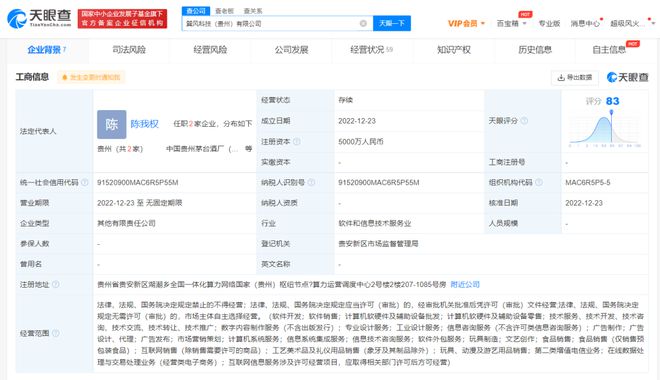Viewport: 660px width, 380px height.
Task: Select the 查公司 search tab
Action: [x=196, y=11]
